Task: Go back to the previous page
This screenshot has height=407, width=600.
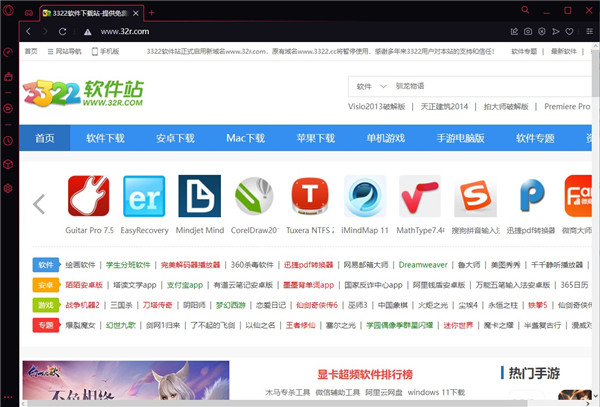Action: (28, 31)
